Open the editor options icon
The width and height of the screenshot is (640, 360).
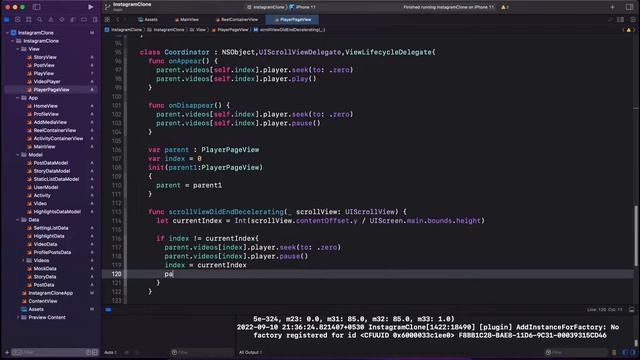(620, 20)
